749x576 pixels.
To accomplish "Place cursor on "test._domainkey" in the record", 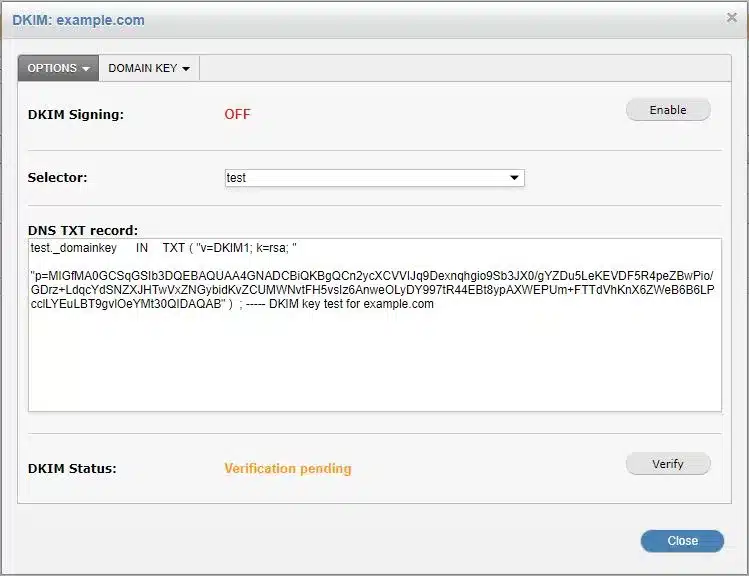I will coord(74,248).
